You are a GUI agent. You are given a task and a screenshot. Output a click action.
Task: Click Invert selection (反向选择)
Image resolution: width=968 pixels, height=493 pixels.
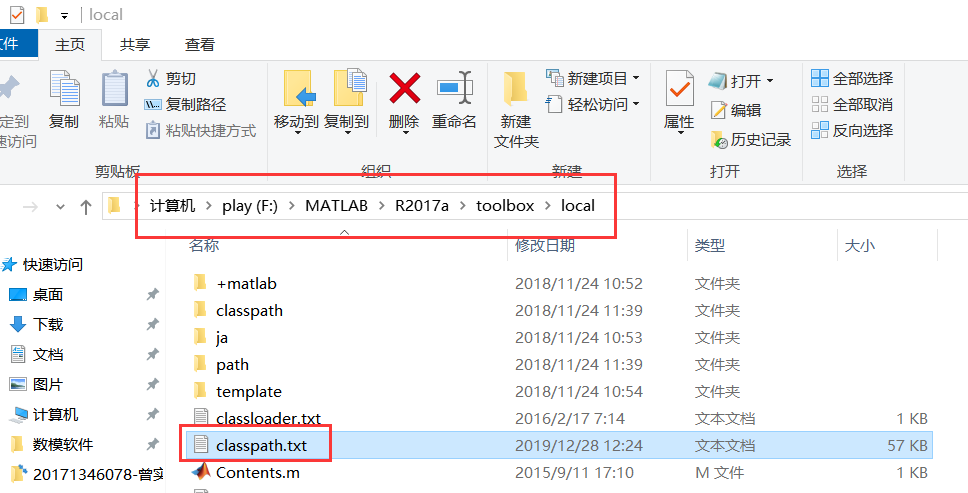(852, 130)
